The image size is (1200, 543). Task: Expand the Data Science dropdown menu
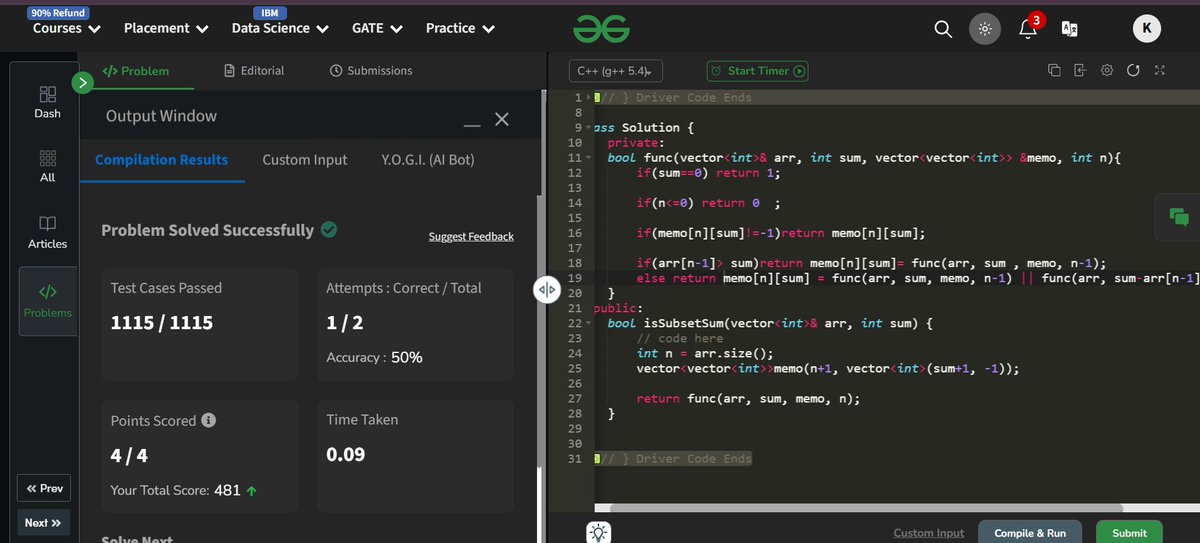coord(280,28)
